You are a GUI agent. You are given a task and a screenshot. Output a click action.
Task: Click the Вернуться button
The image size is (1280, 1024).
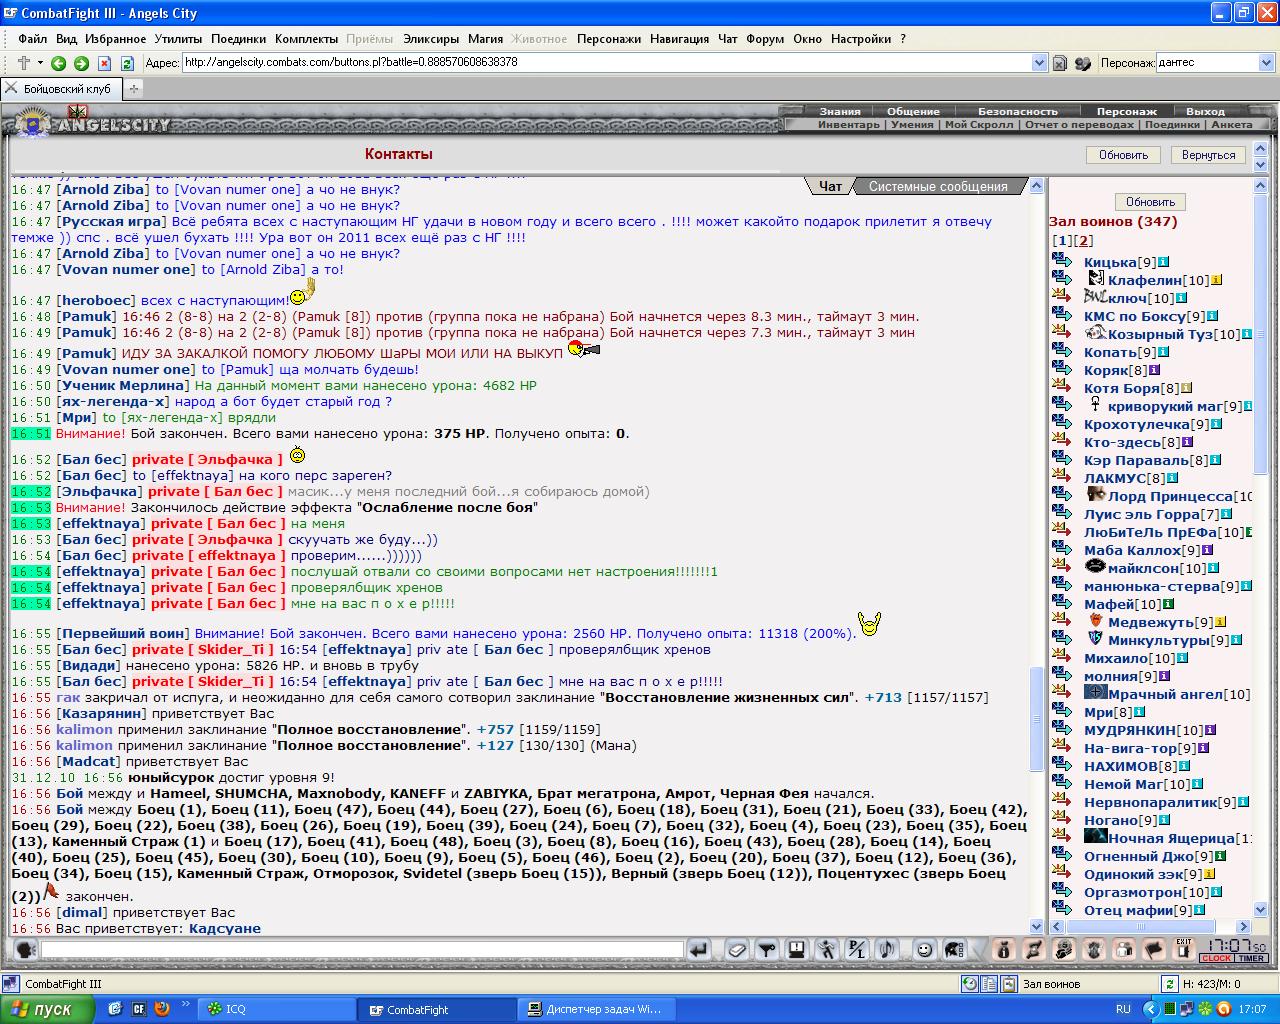click(1208, 155)
